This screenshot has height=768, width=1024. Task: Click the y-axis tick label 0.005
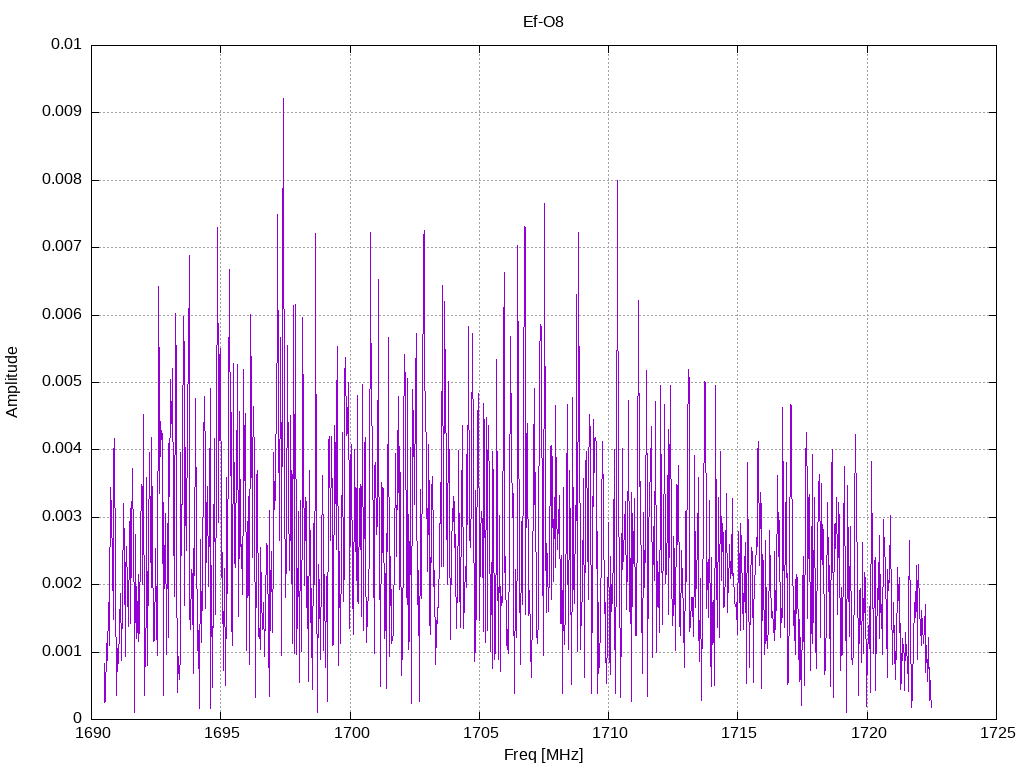click(x=62, y=382)
